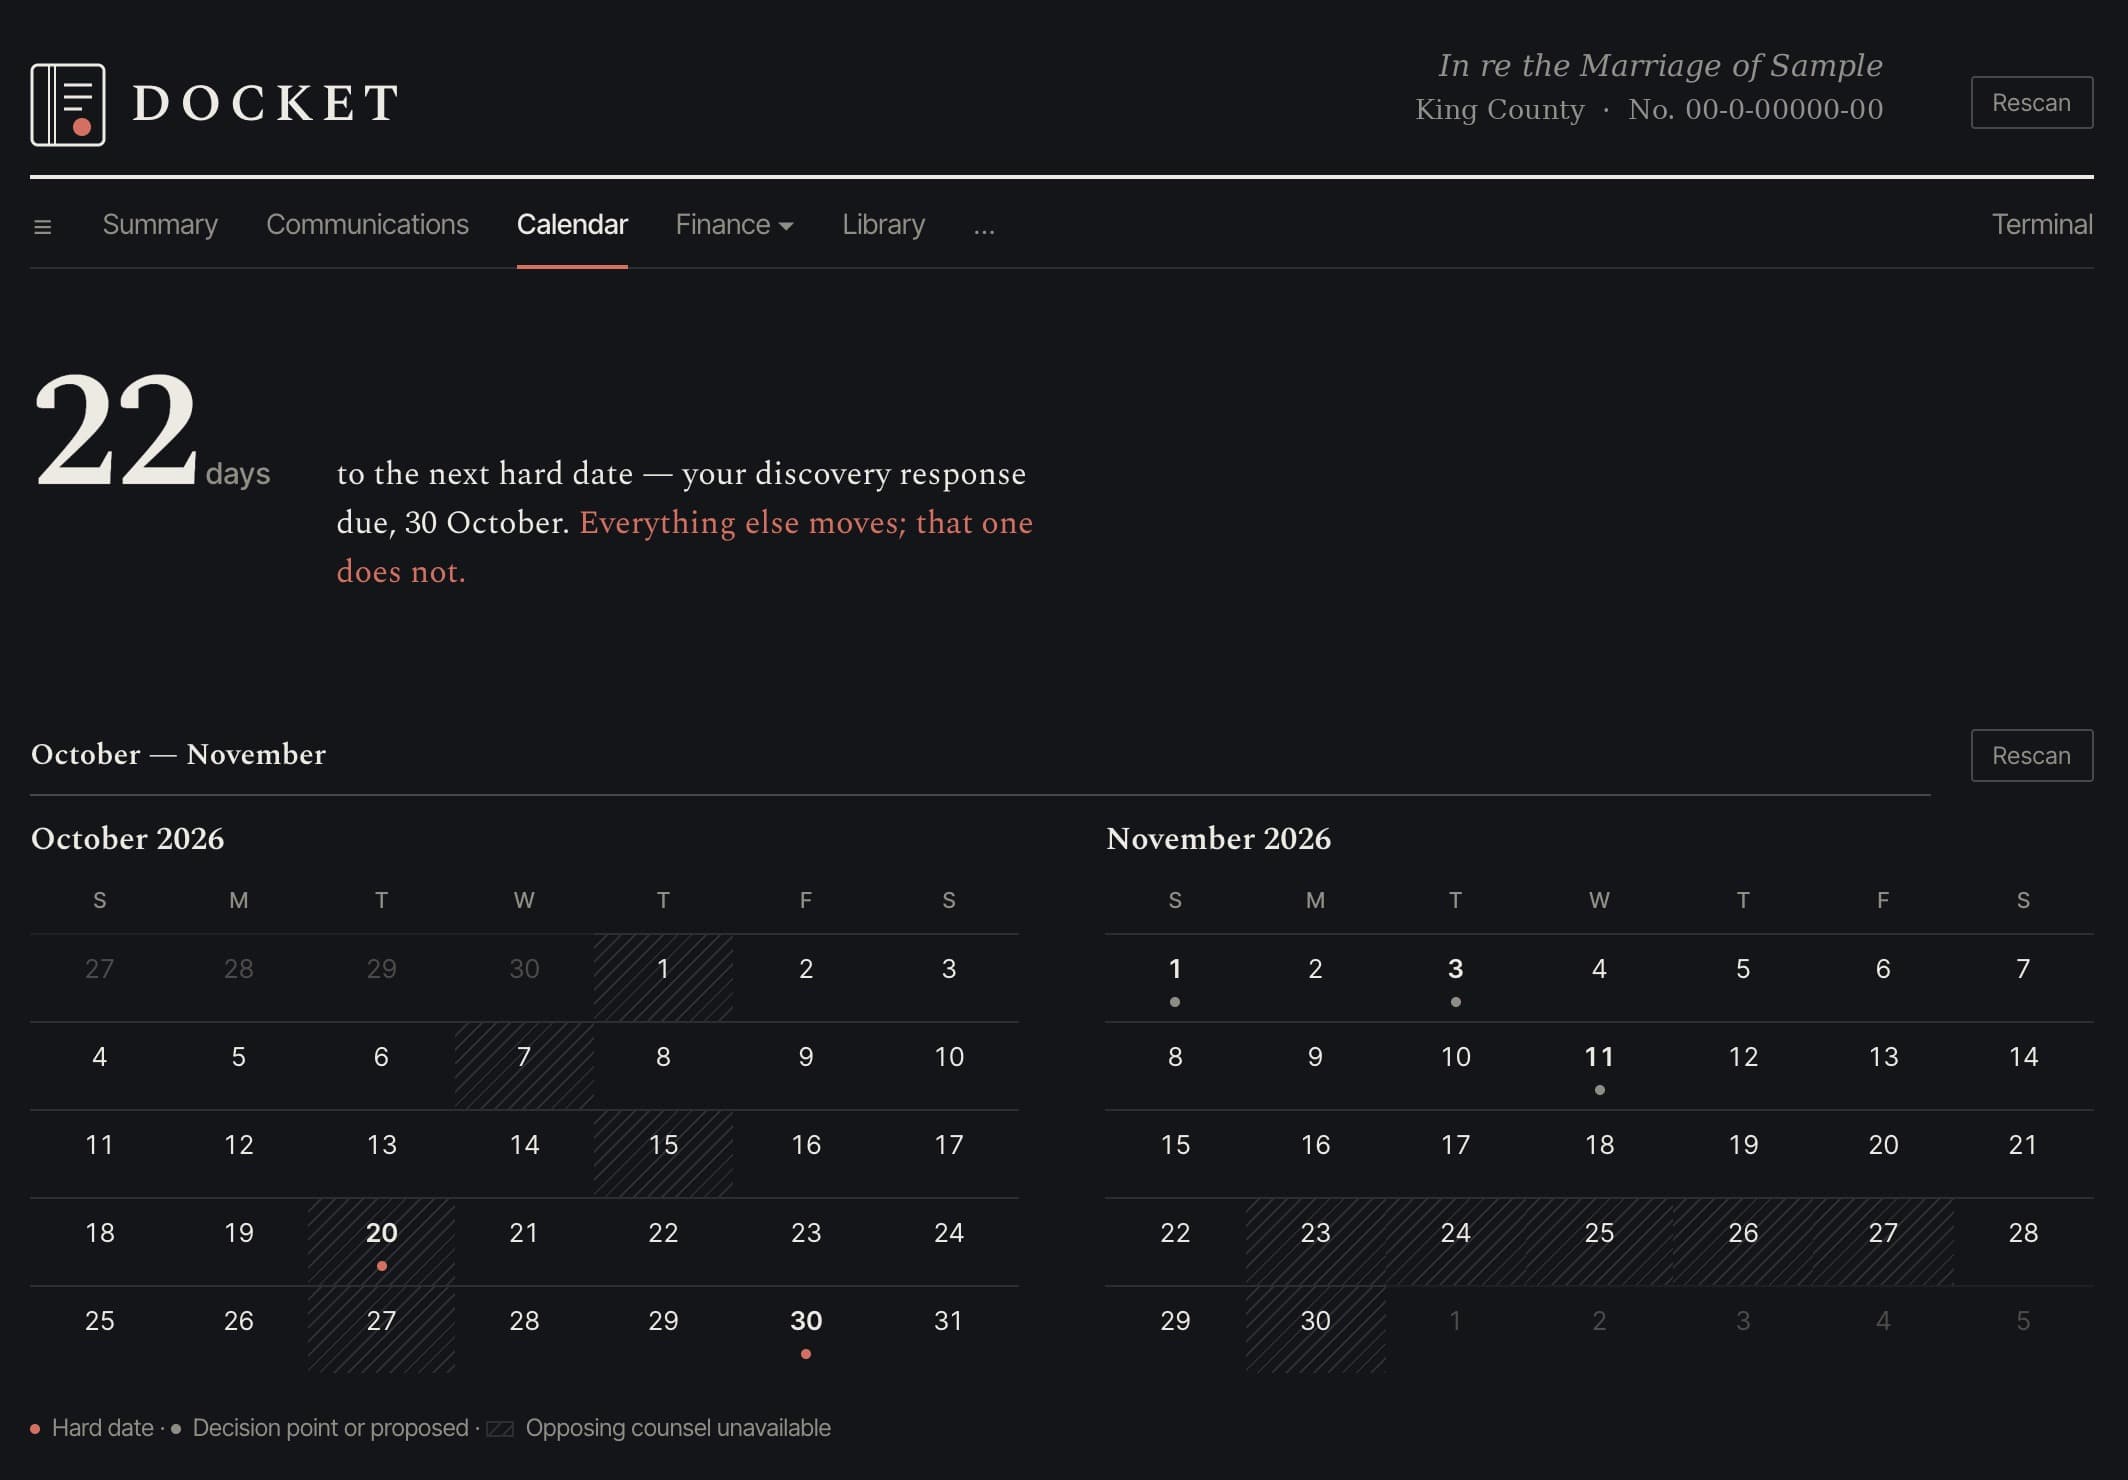Click the 'Hard date' legend entry
The width and height of the screenshot is (2128, 1480).
92,1428
